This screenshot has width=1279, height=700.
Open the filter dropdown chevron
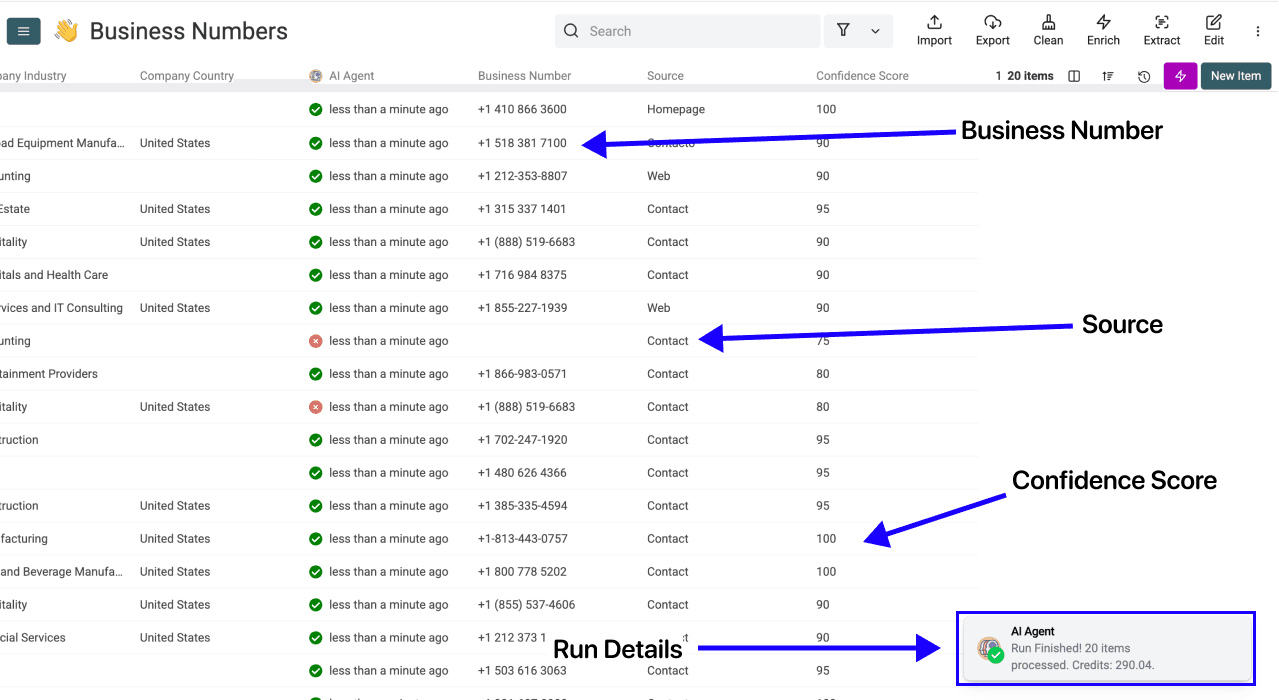[x=873, y=31]
